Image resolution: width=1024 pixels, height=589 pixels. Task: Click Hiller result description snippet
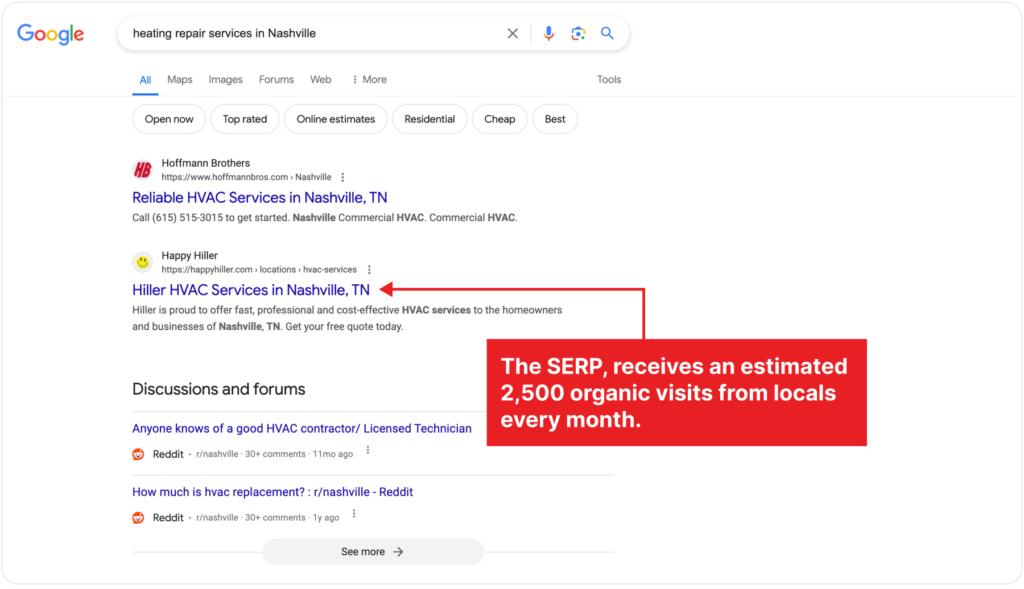(x=347, y=318)
